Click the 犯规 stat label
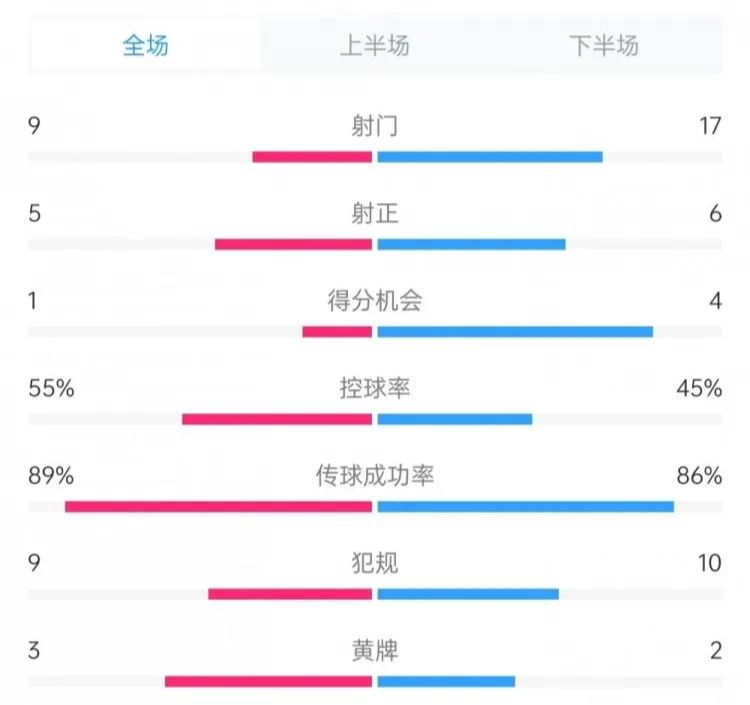 click(x=375, y=563)
